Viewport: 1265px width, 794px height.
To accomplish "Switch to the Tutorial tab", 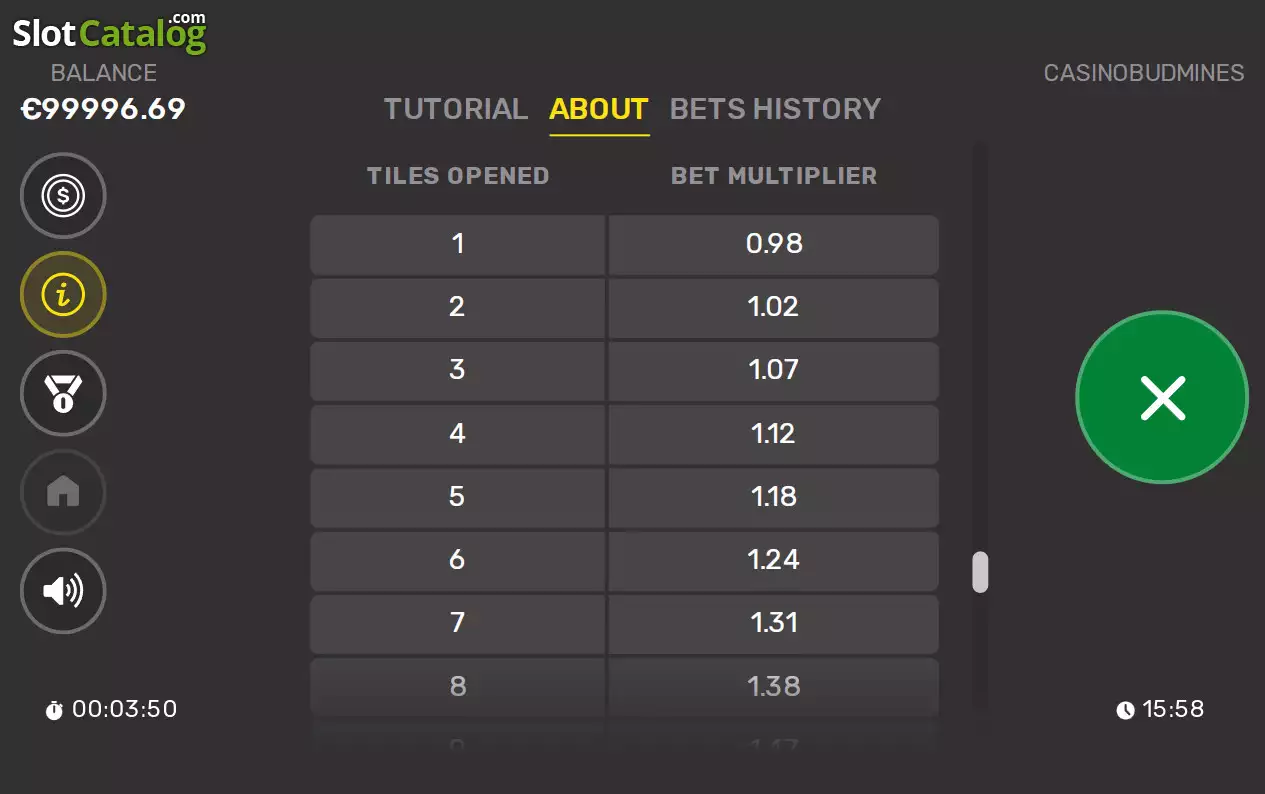I will click(456, 109).
